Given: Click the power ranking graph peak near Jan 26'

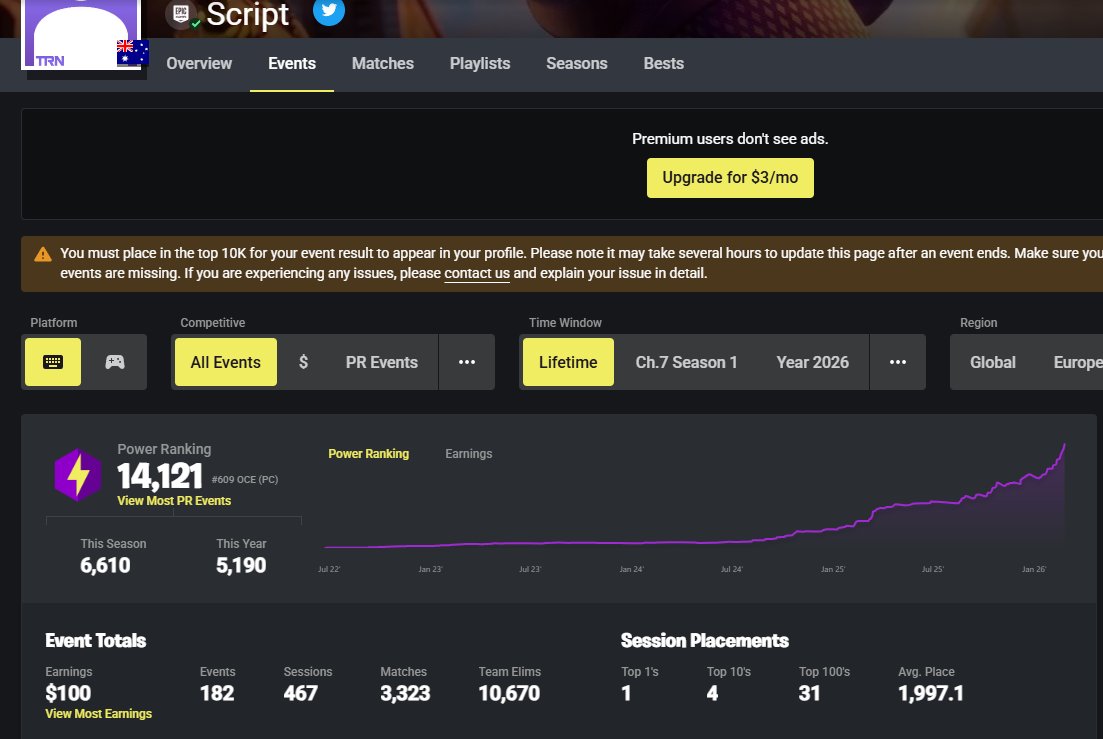Looking at the screenshot, I should [x=1064, y=446].
